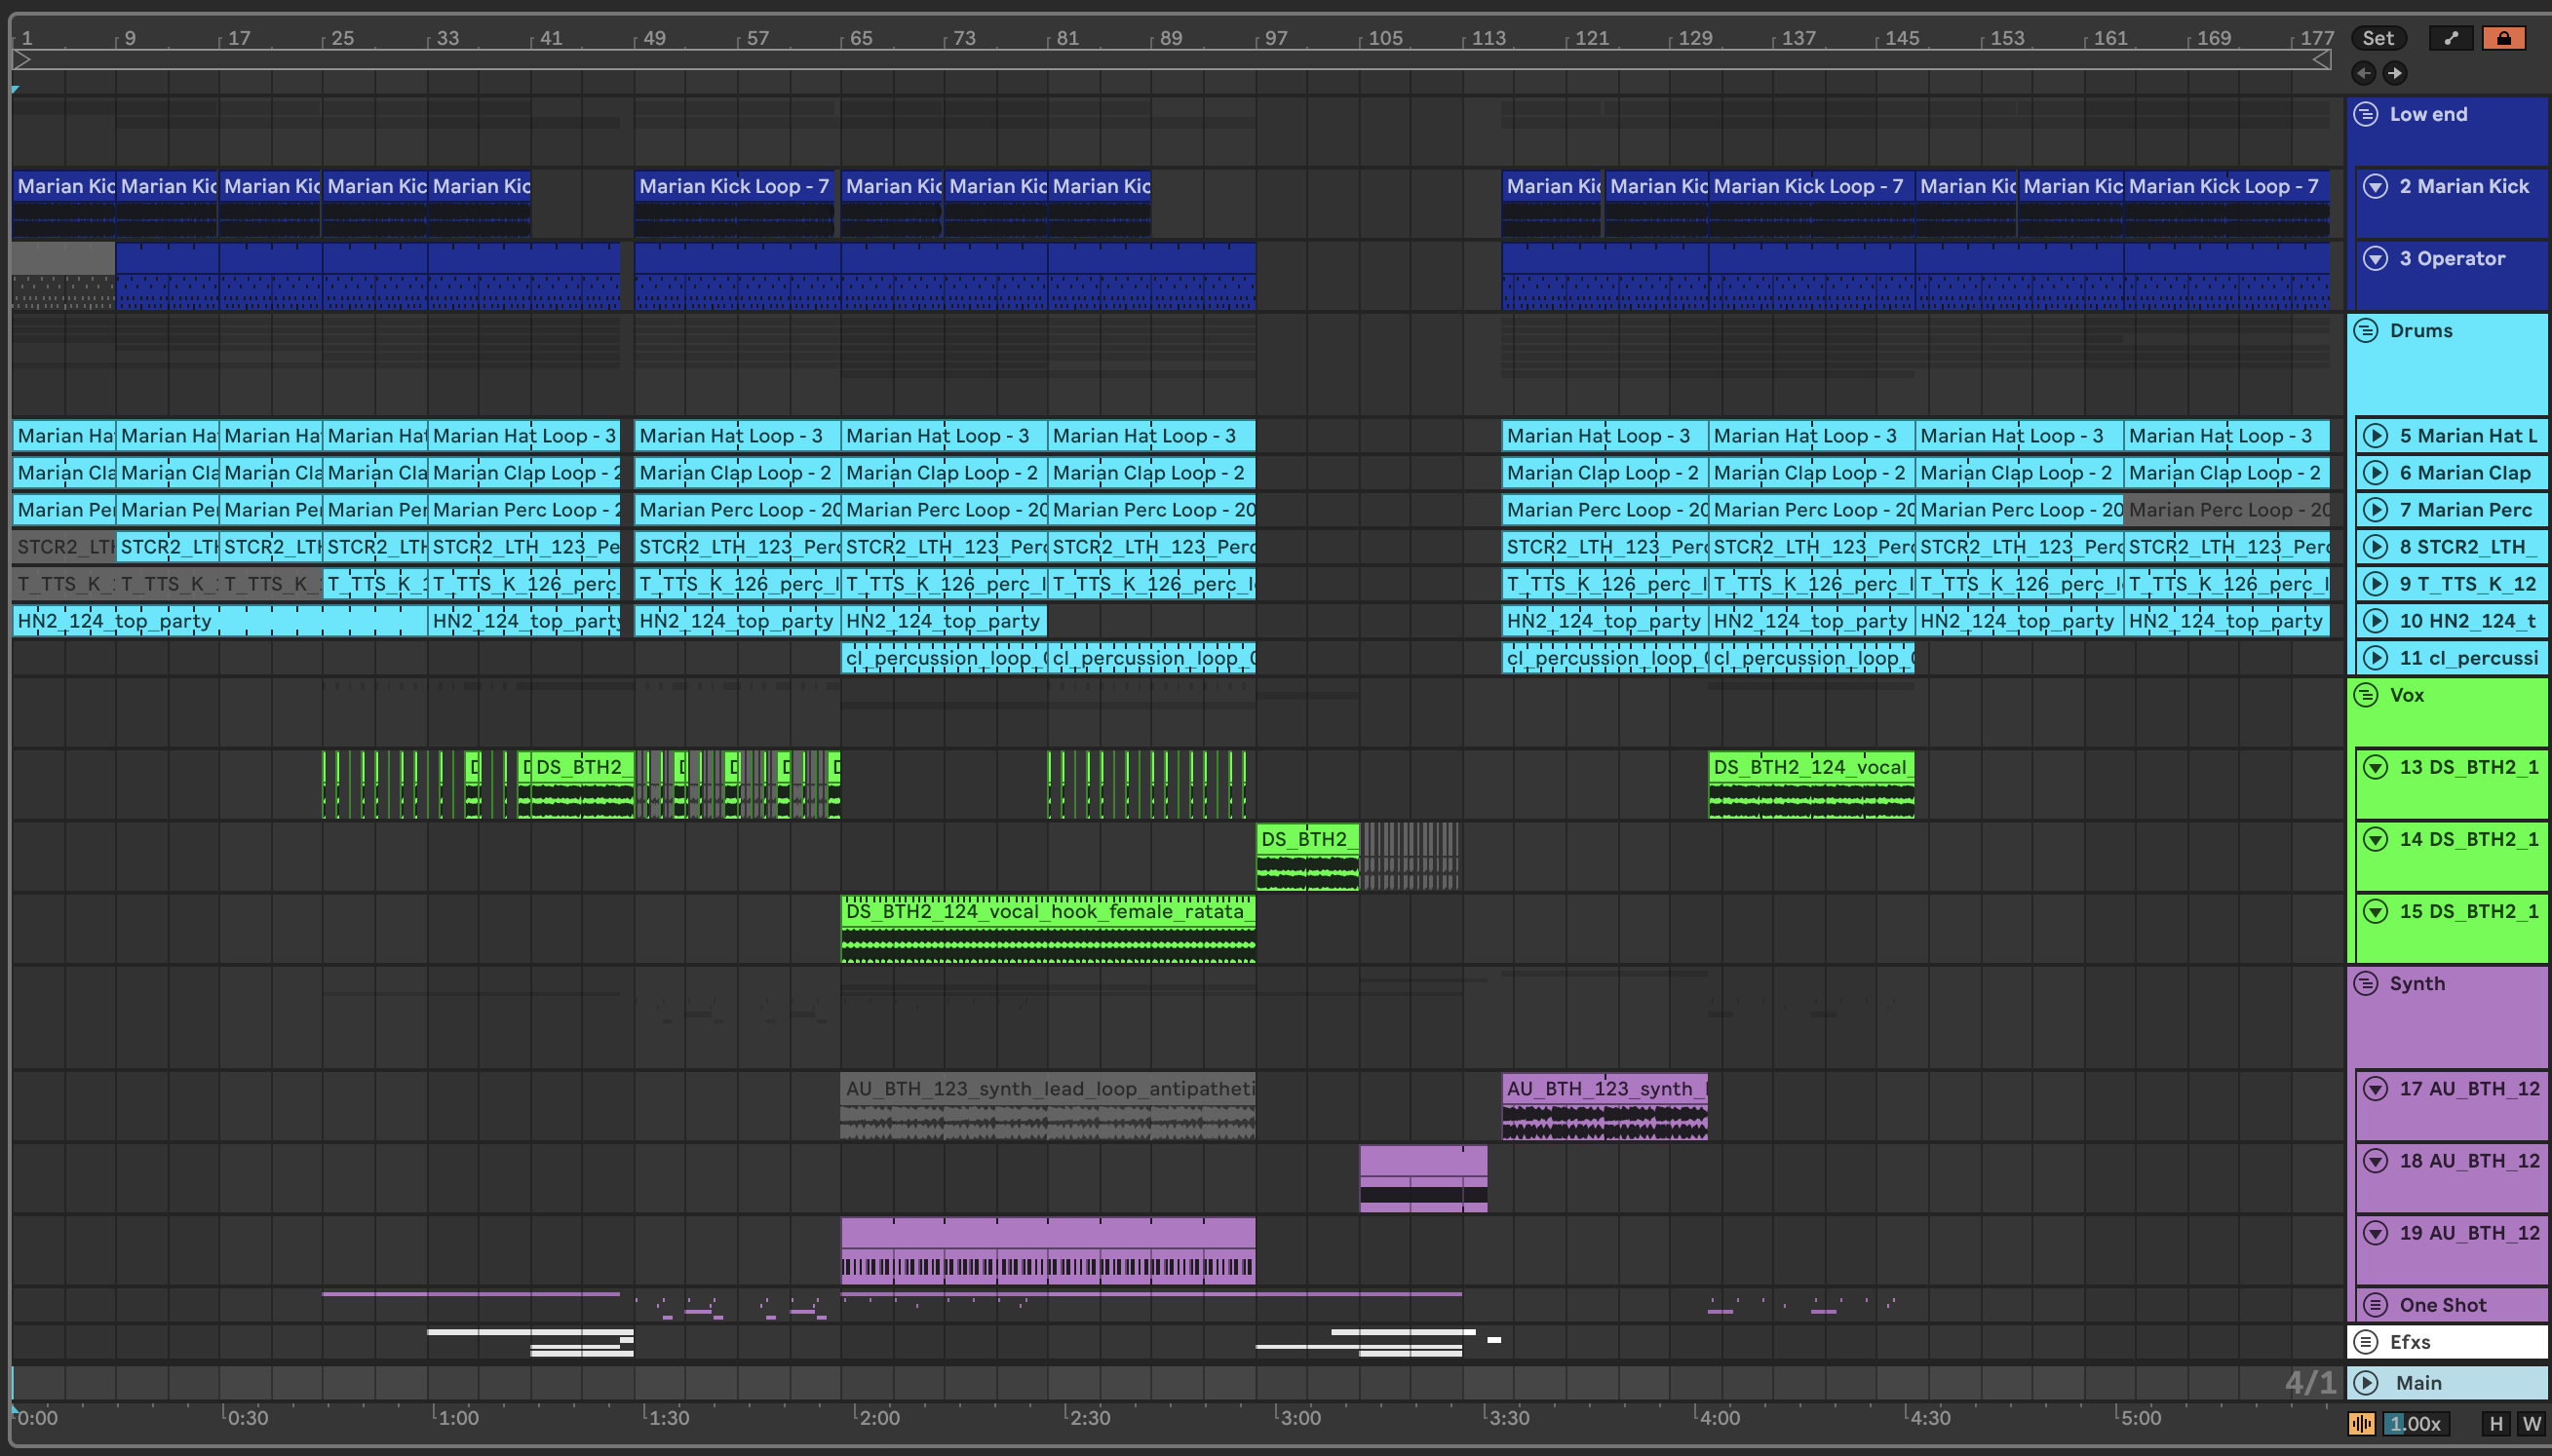Jump to previous locator arrow

pyautogui.click(x=2364, y=73)
